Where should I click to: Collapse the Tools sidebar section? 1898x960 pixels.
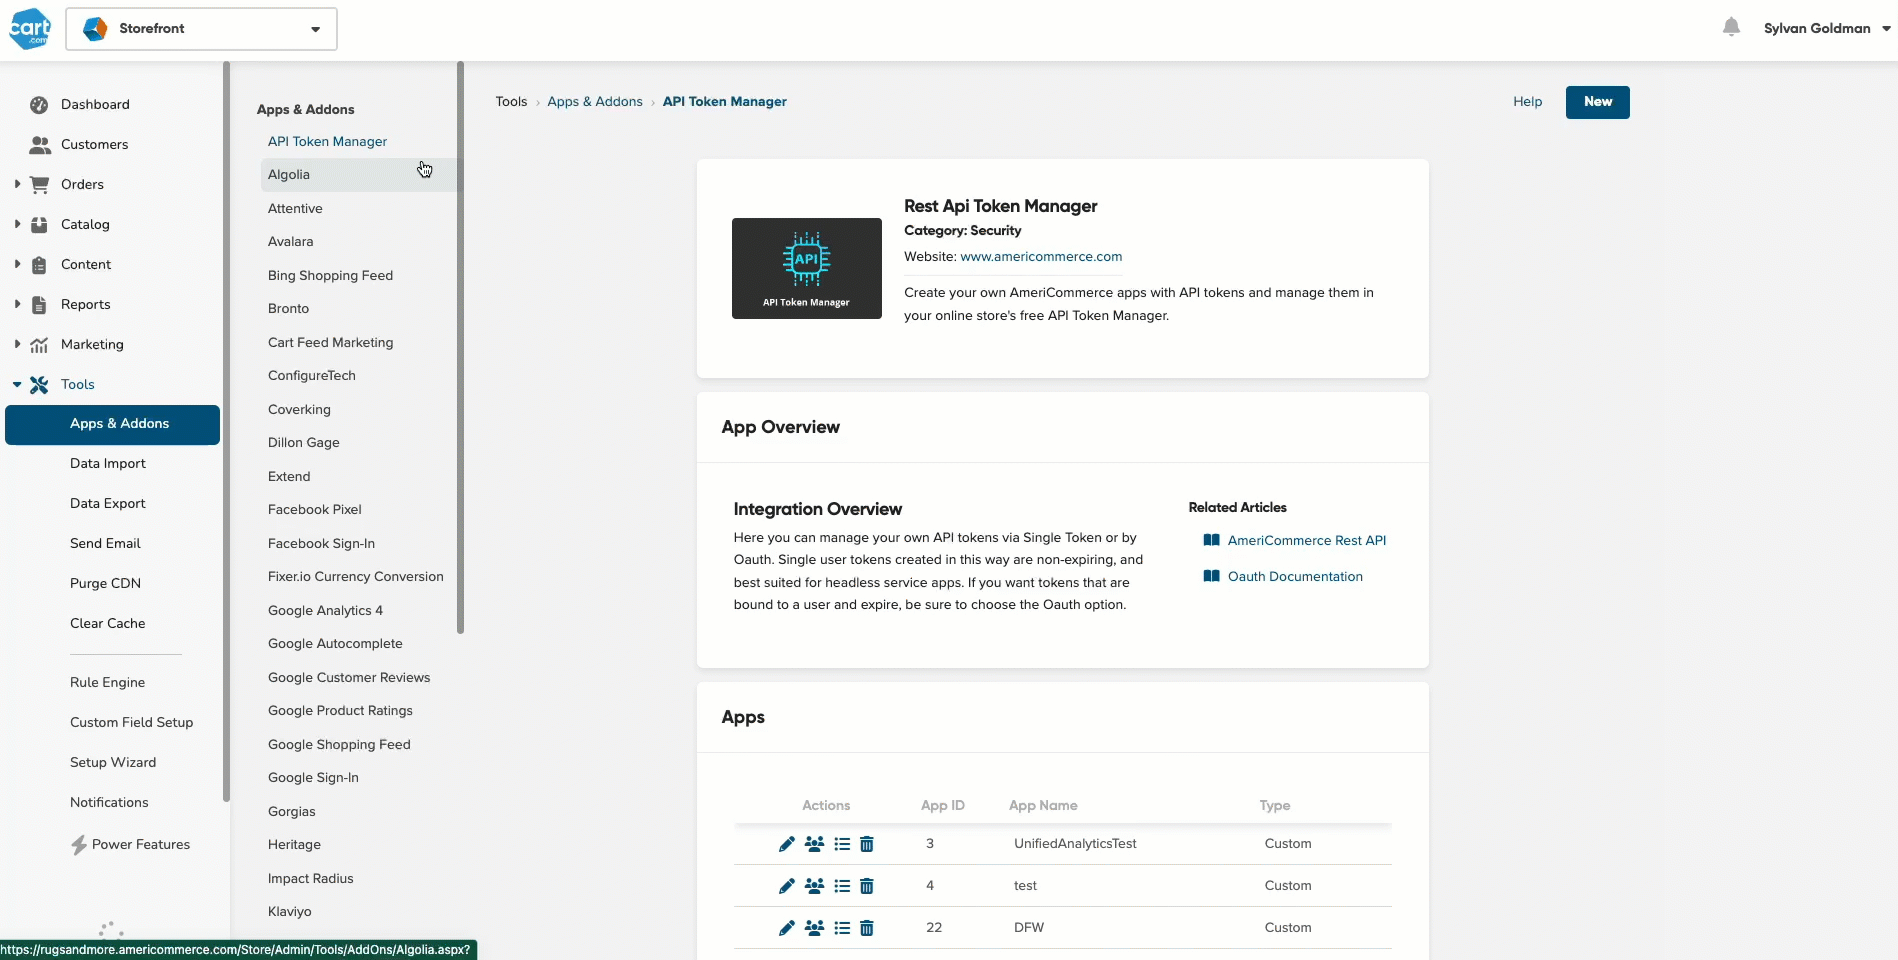coord(17,384)
